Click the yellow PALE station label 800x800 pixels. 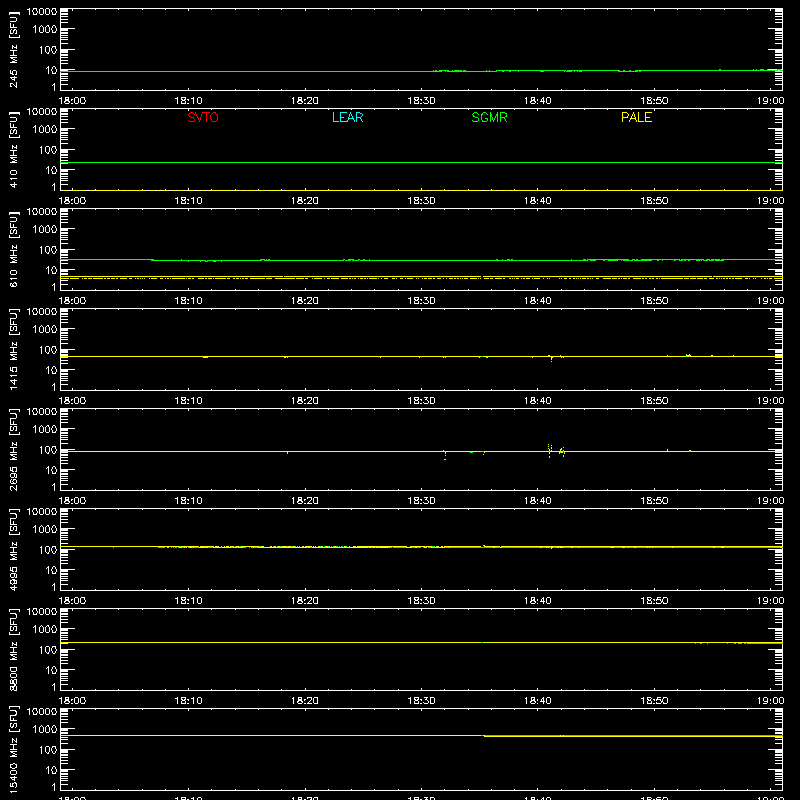click(x=636, y=117)
